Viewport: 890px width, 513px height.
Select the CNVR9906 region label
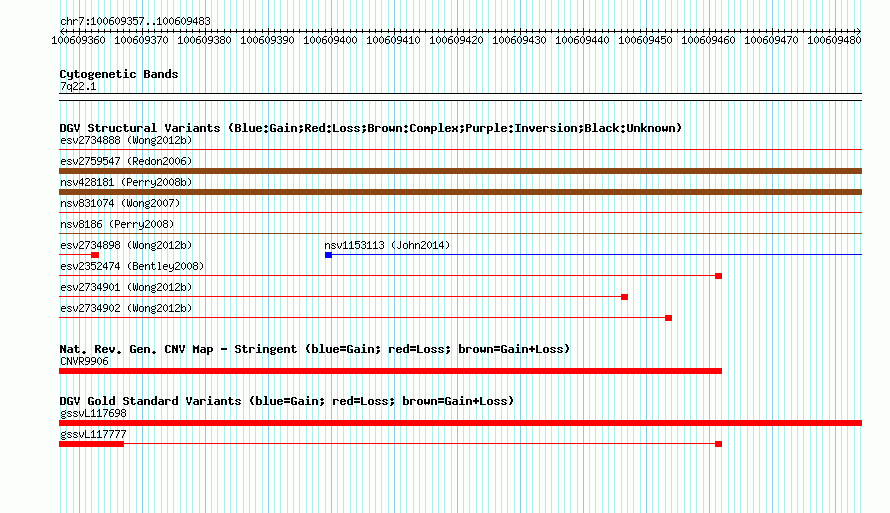[84, 361]
